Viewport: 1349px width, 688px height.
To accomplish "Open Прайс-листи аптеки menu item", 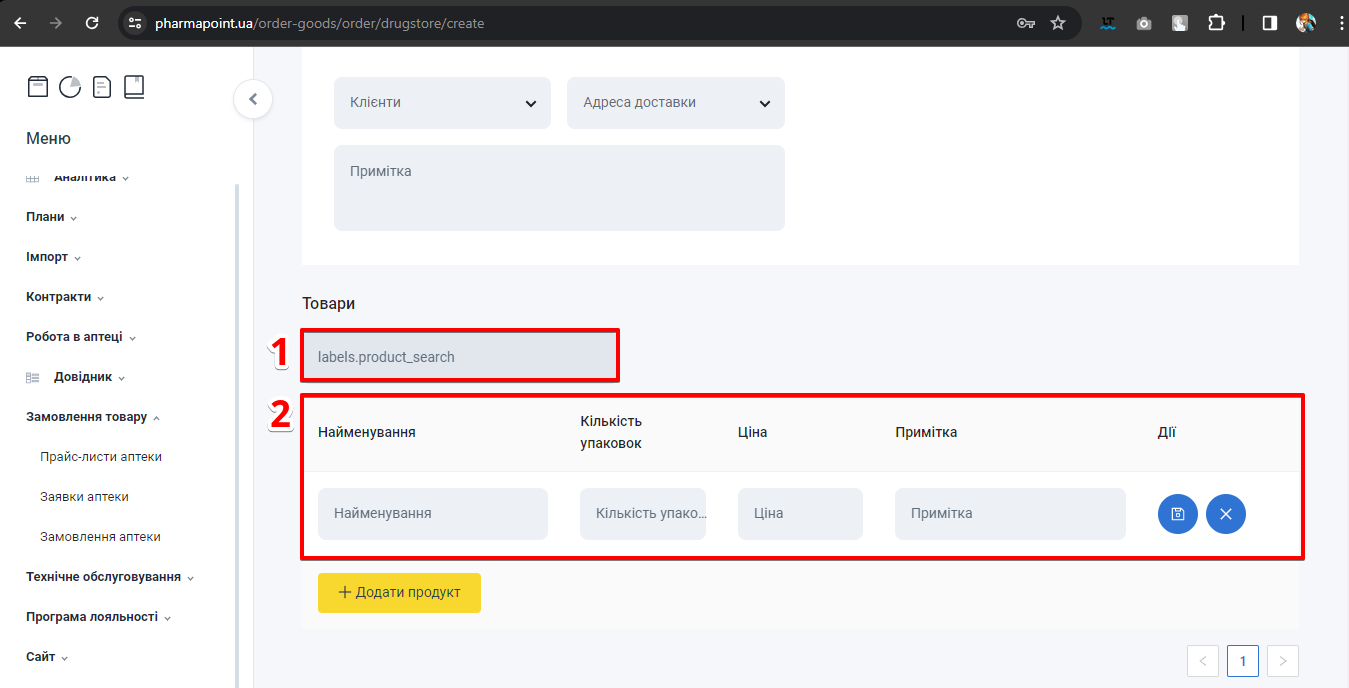I will (101, 457).
